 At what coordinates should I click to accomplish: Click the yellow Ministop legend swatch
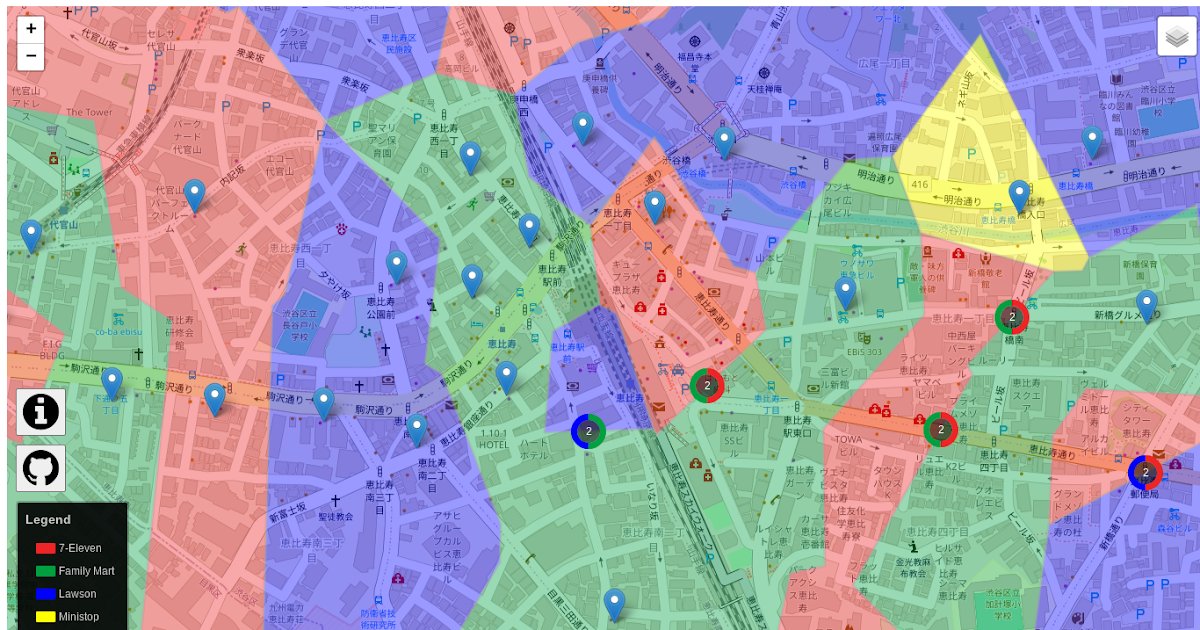pyautogui.click(x=45, y=617)
